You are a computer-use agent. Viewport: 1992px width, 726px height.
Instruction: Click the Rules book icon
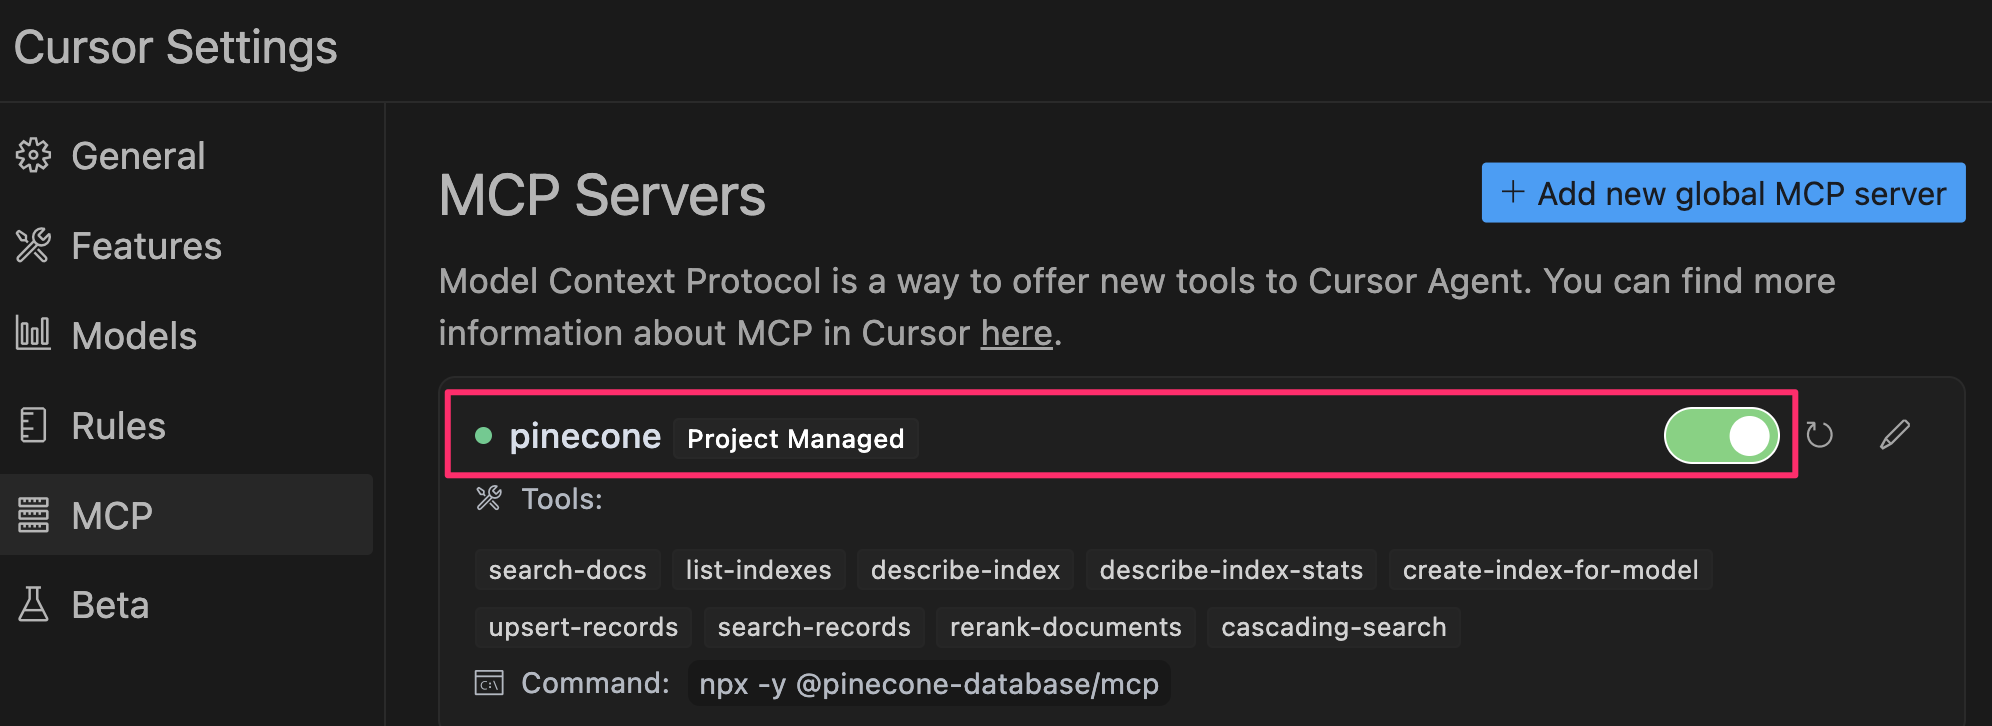[x=33, y=425]
